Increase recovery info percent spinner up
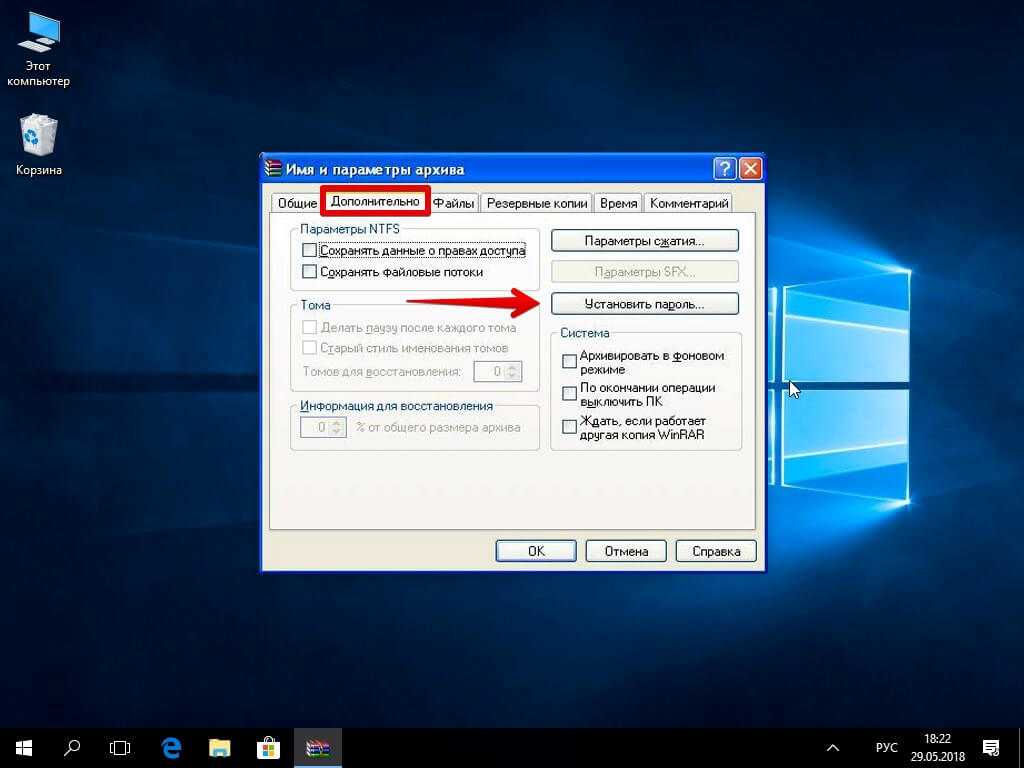Viewport: 1024px width, 768px height. coord(338,423)
